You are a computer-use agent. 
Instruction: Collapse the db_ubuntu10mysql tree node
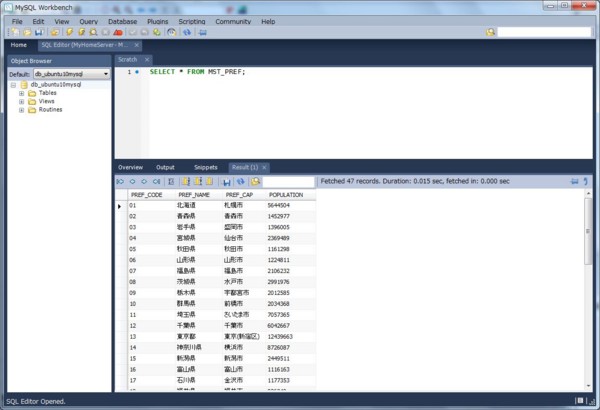[x=13, y=85]
